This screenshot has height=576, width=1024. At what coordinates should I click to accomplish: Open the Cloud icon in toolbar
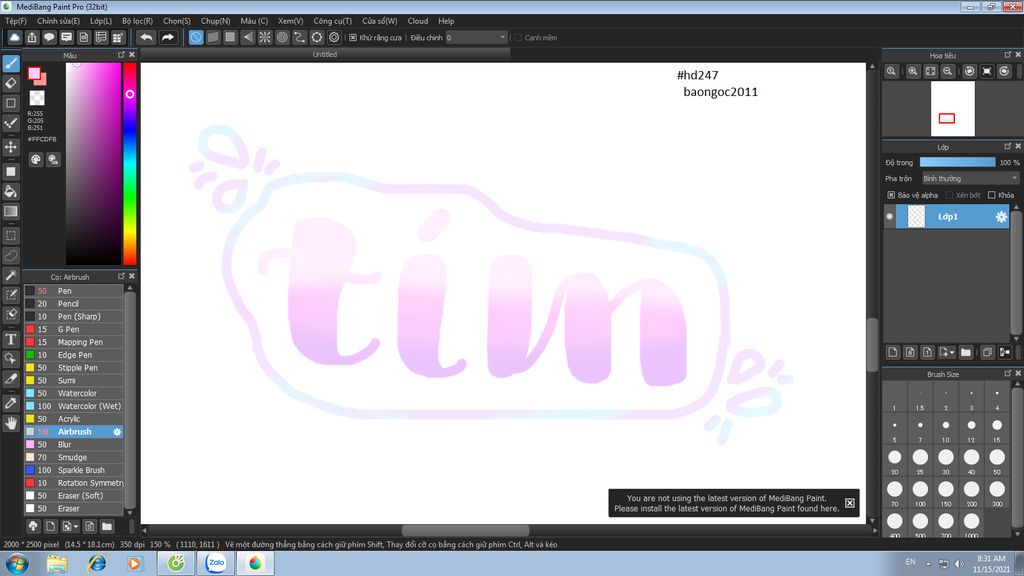pos(14,37)
